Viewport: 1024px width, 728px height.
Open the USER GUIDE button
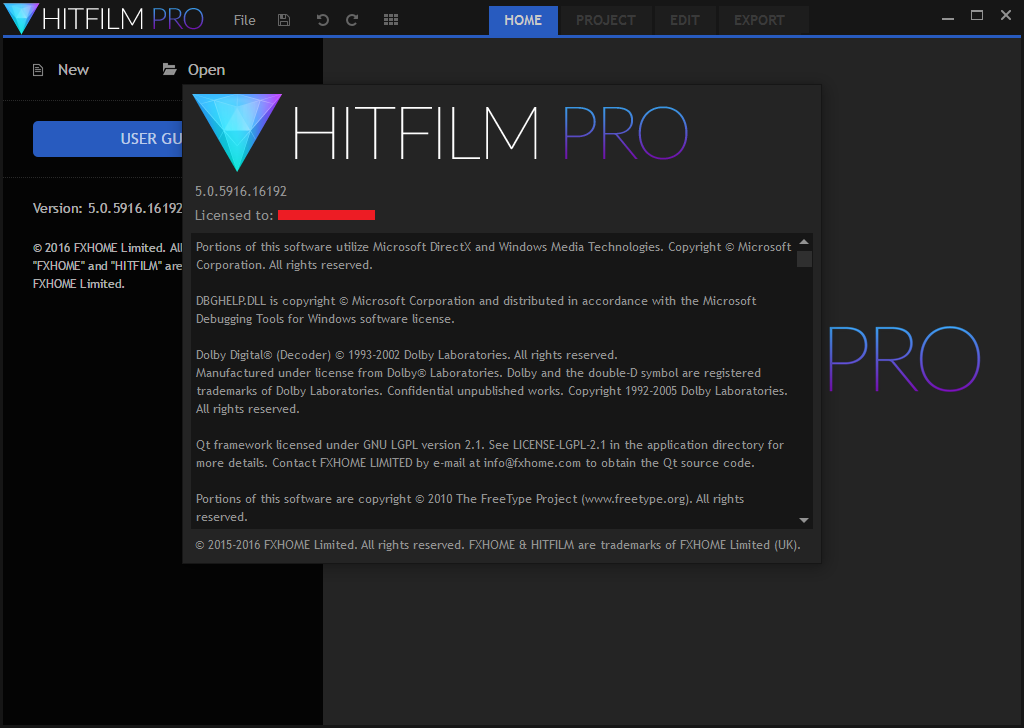pos(108,138)
